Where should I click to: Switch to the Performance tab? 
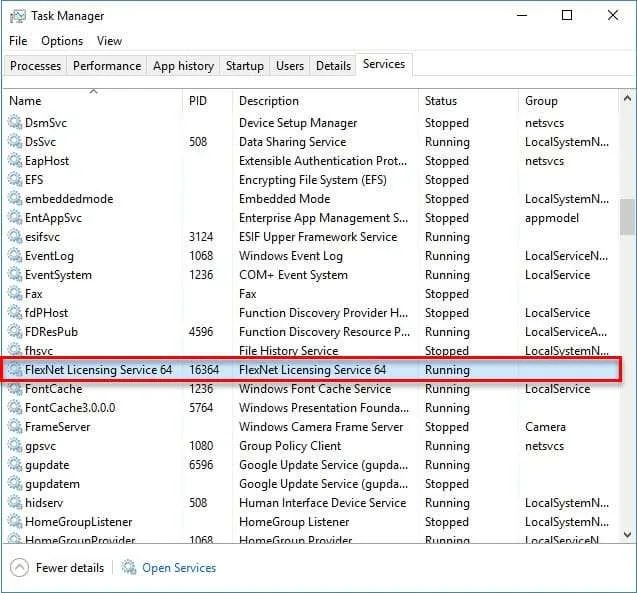107,66
